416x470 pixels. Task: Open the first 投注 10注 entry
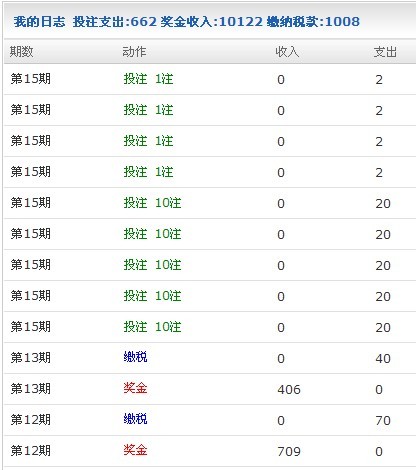[152, 203]
